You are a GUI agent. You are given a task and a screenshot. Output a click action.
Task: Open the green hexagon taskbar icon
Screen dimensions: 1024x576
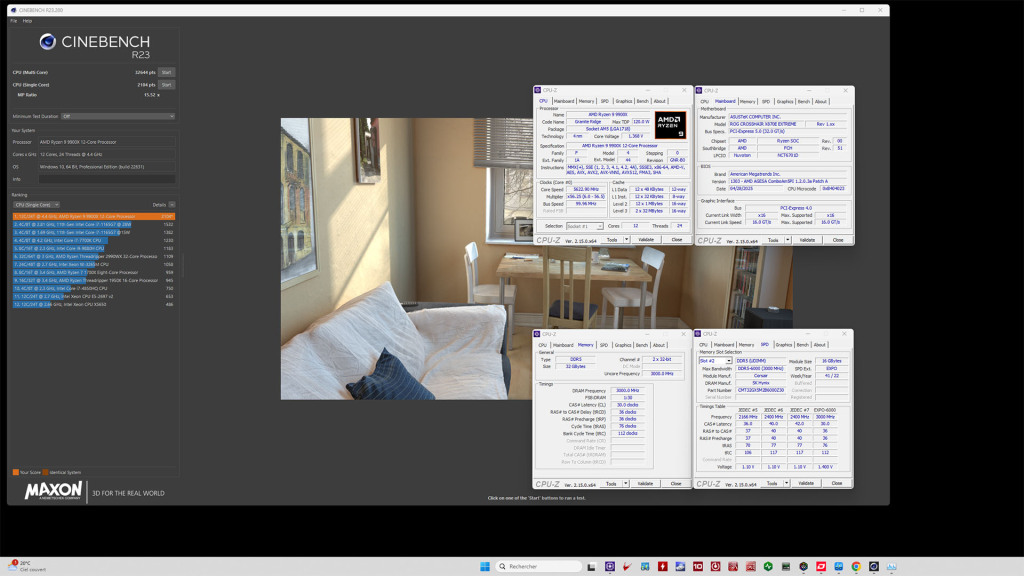click(768, 566)
